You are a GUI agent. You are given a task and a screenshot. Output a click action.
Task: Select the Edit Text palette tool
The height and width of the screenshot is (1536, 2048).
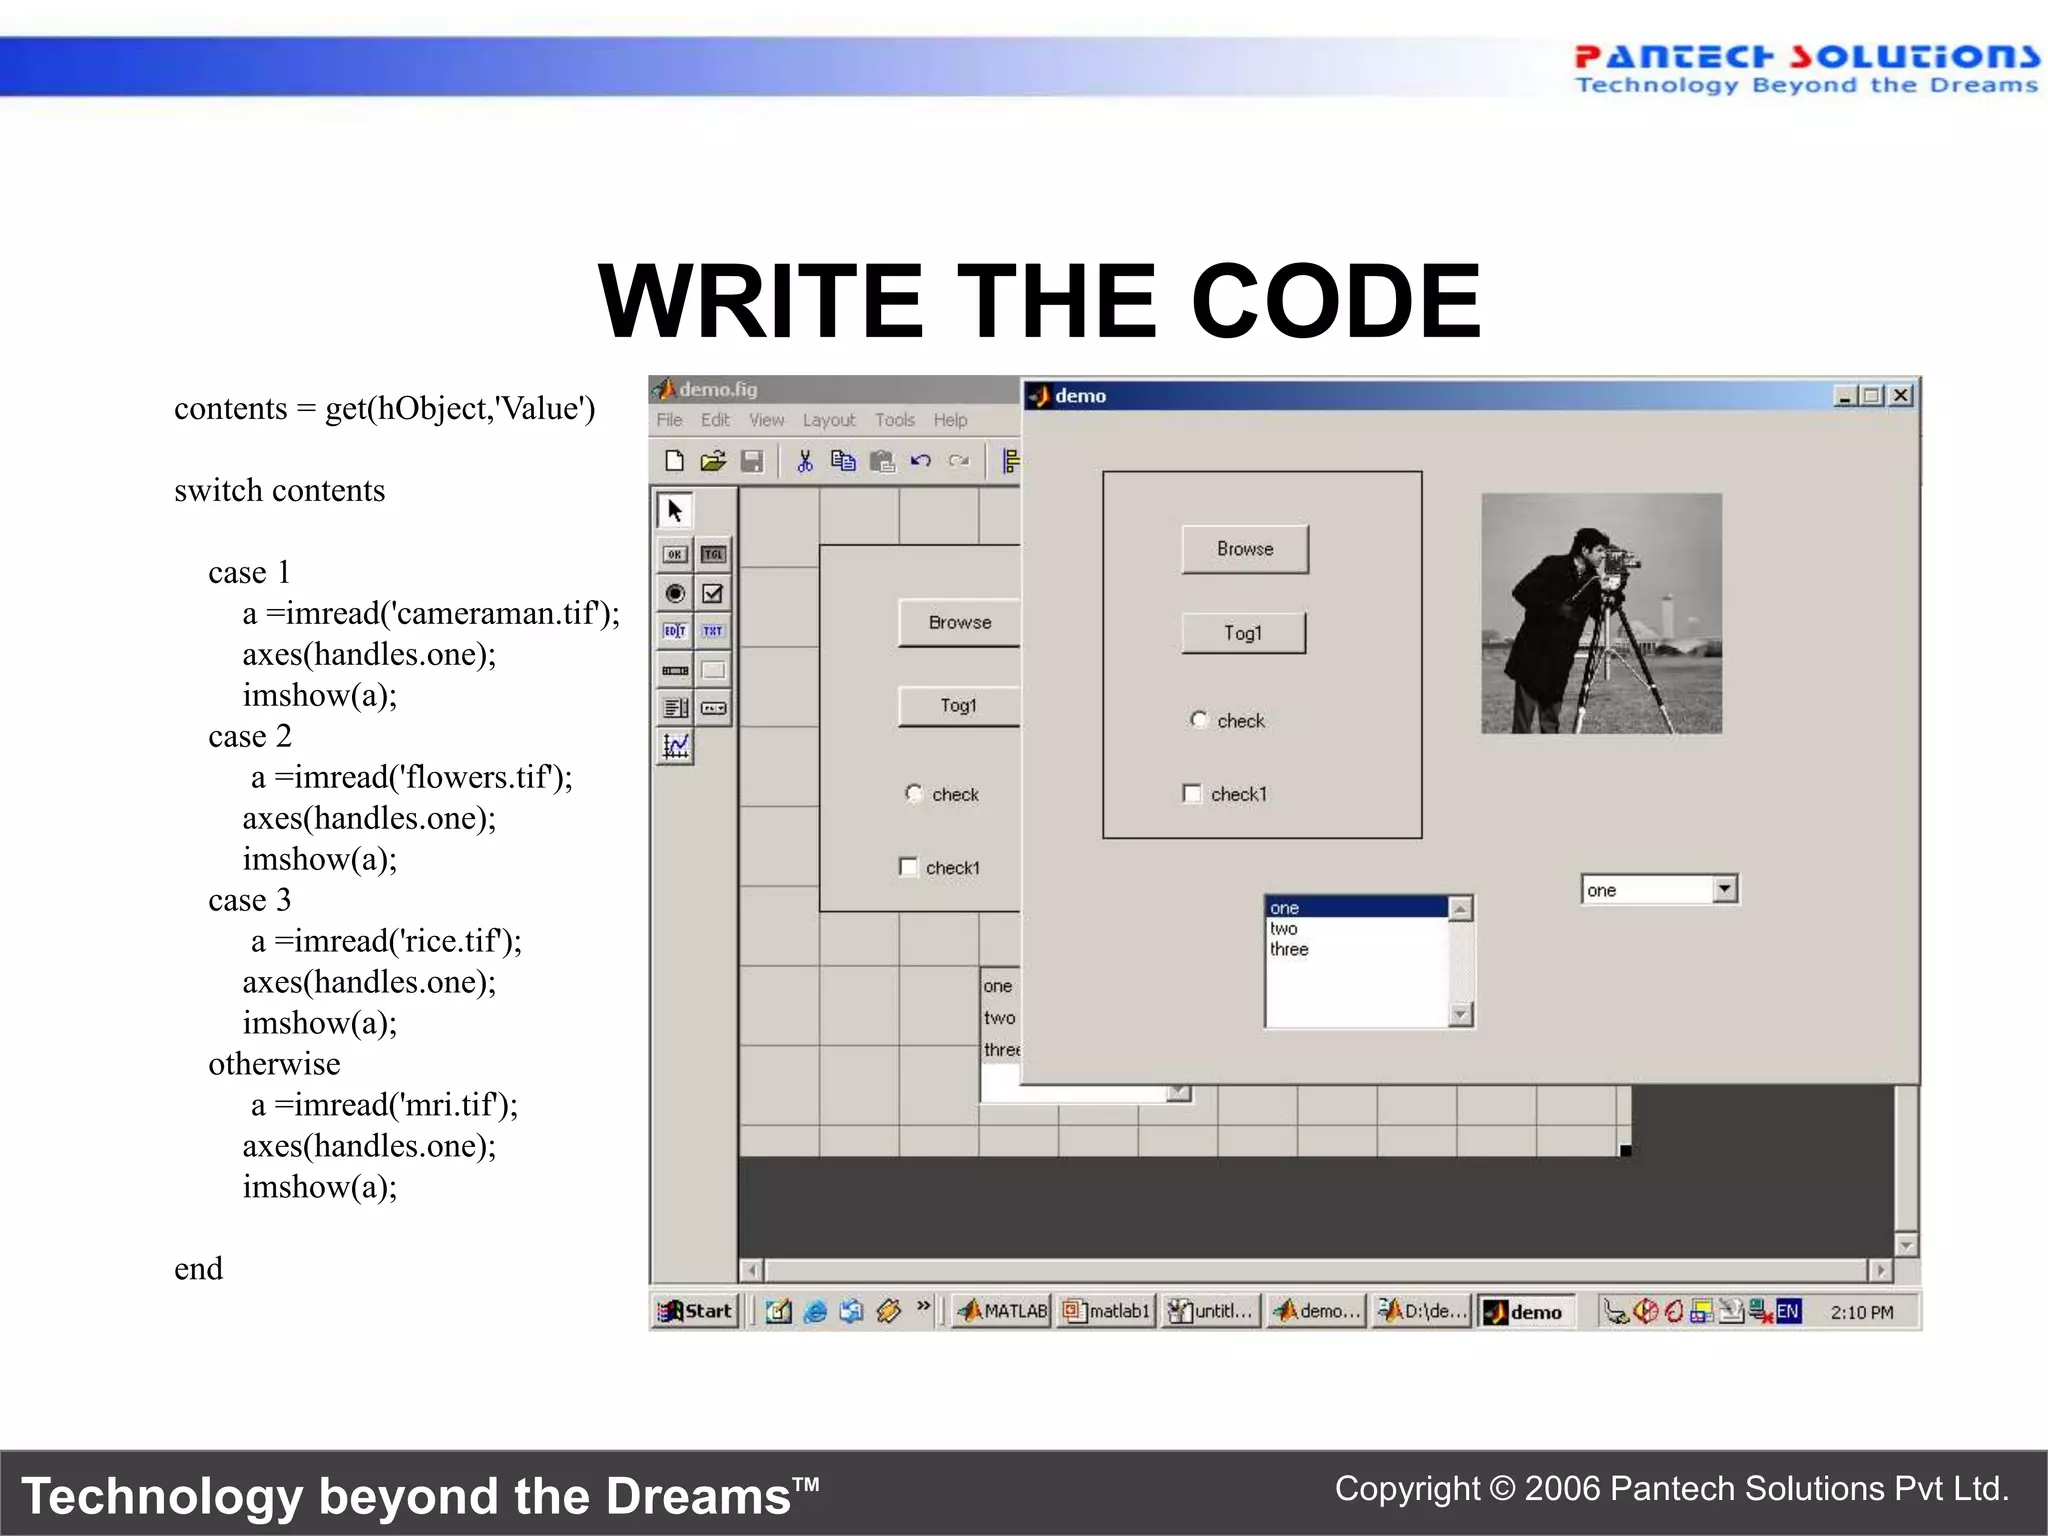pyautogui.click(x=676, y=631)
